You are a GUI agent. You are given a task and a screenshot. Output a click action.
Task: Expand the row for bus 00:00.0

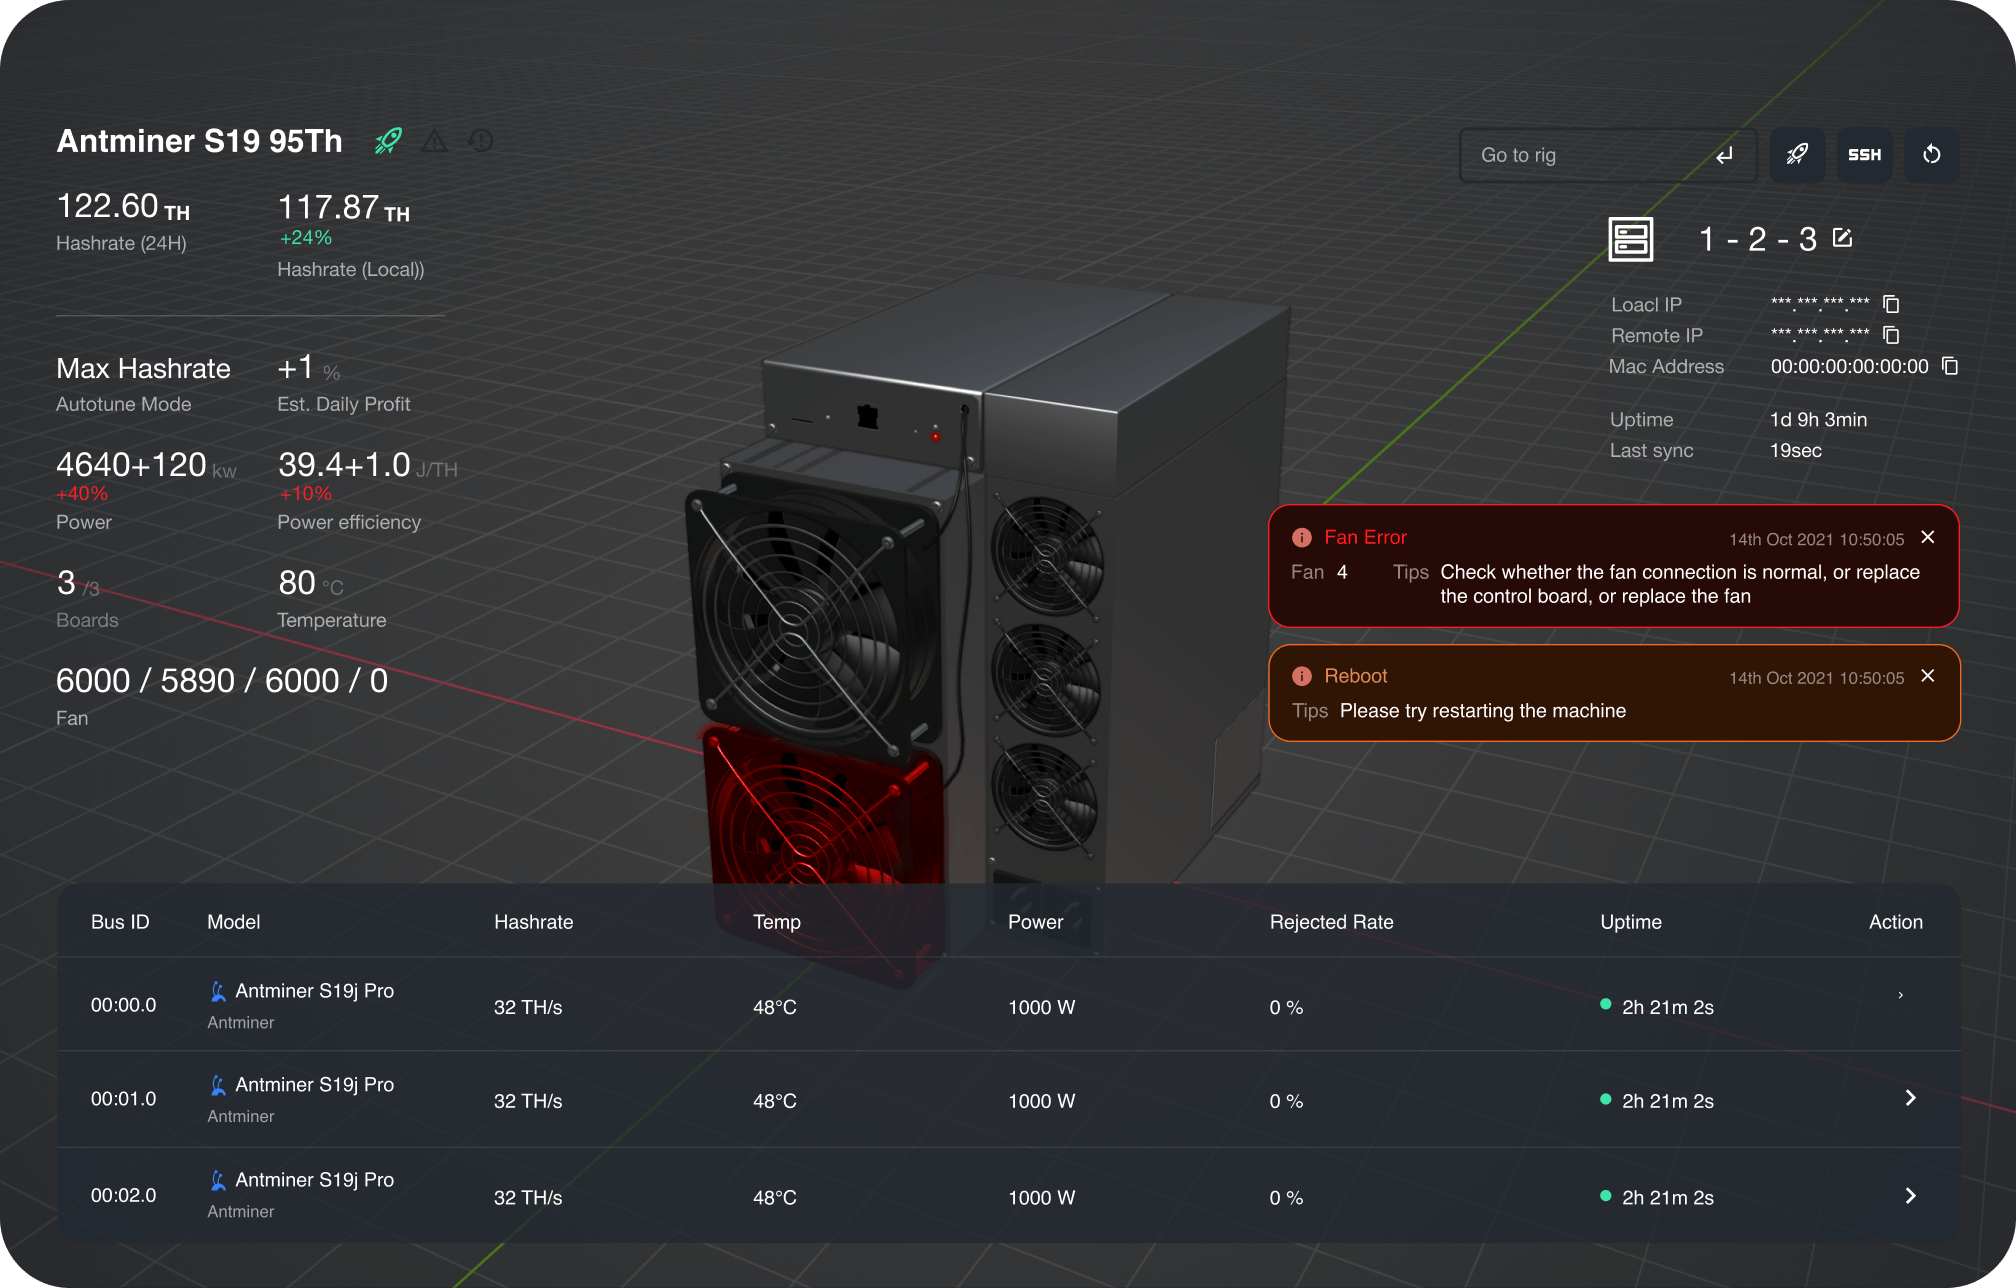pyautogui.click(x=1901, y=996)
